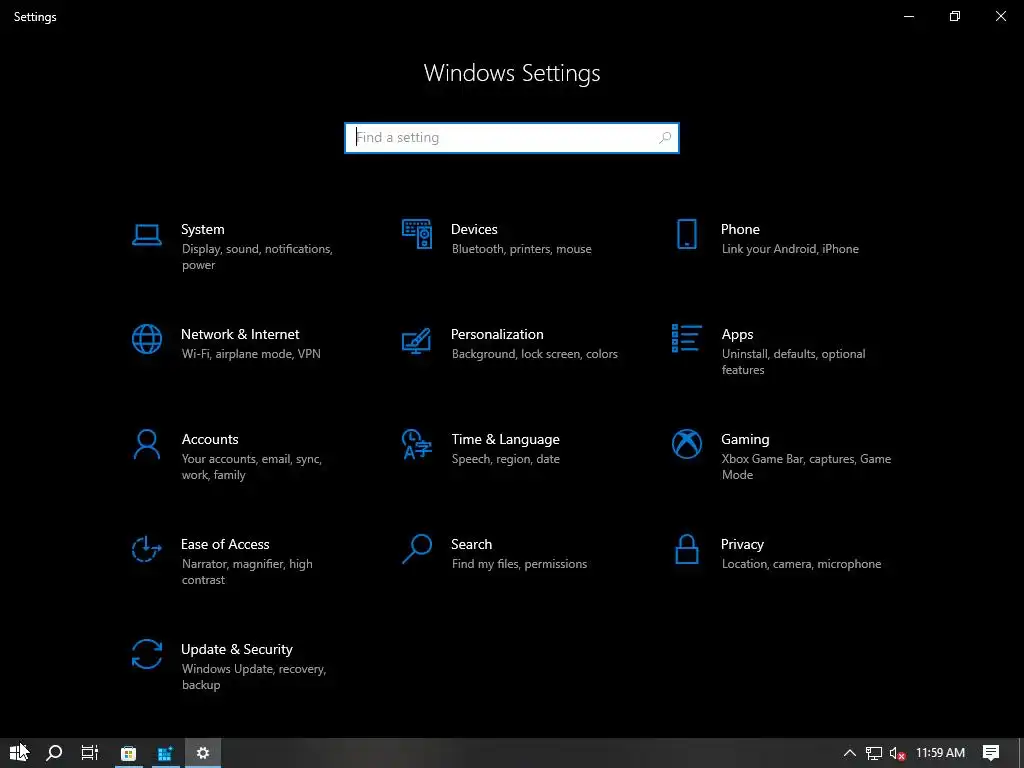Open Apps settings title link

737,334
